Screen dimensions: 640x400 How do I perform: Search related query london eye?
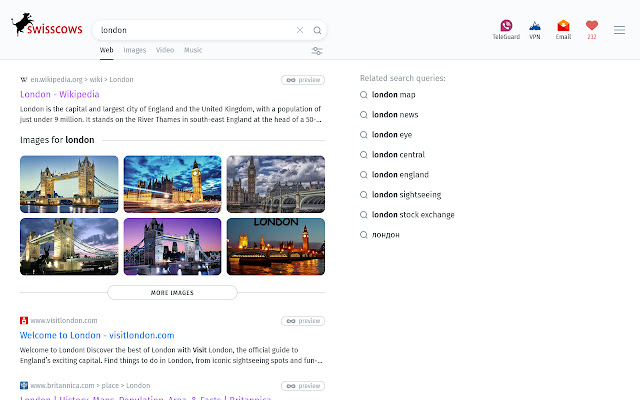click(x=392, y=135)
